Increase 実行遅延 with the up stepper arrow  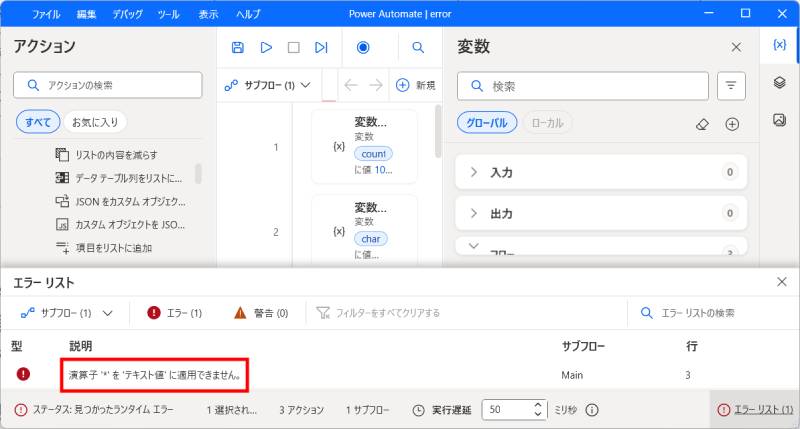tap(538, 405)
